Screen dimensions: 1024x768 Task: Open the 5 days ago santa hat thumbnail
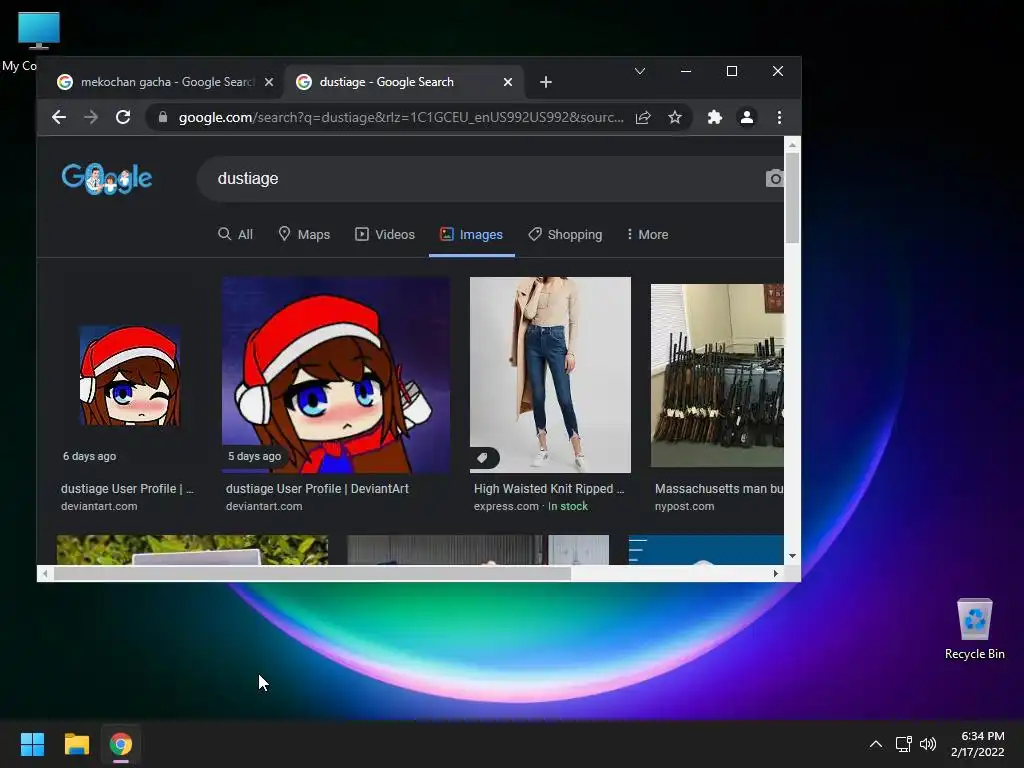[x=336, y=375]
